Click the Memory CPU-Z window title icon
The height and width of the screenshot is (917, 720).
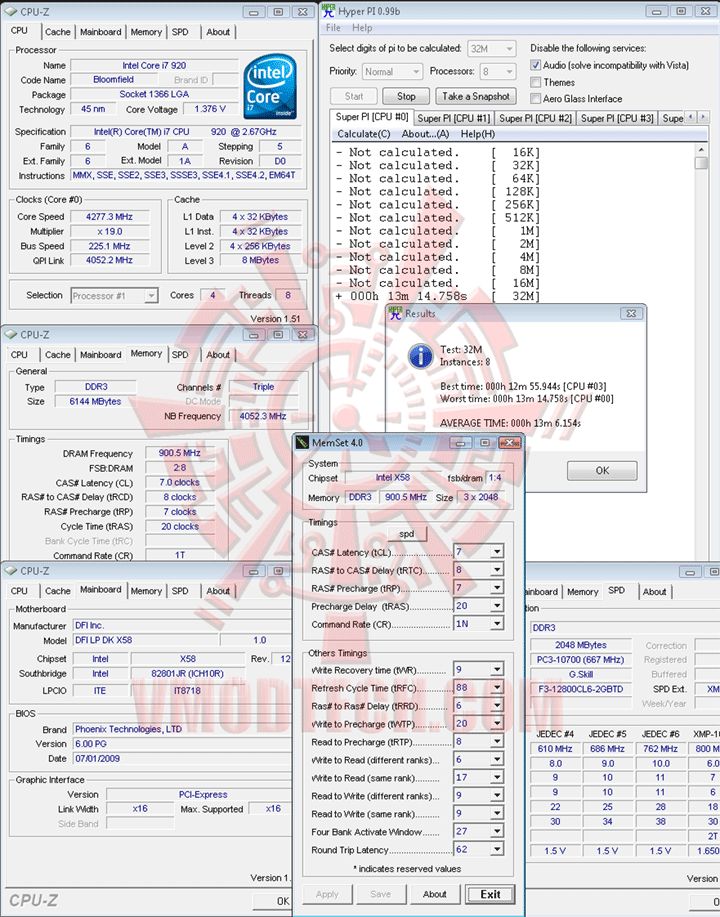[x=10, y=335]
